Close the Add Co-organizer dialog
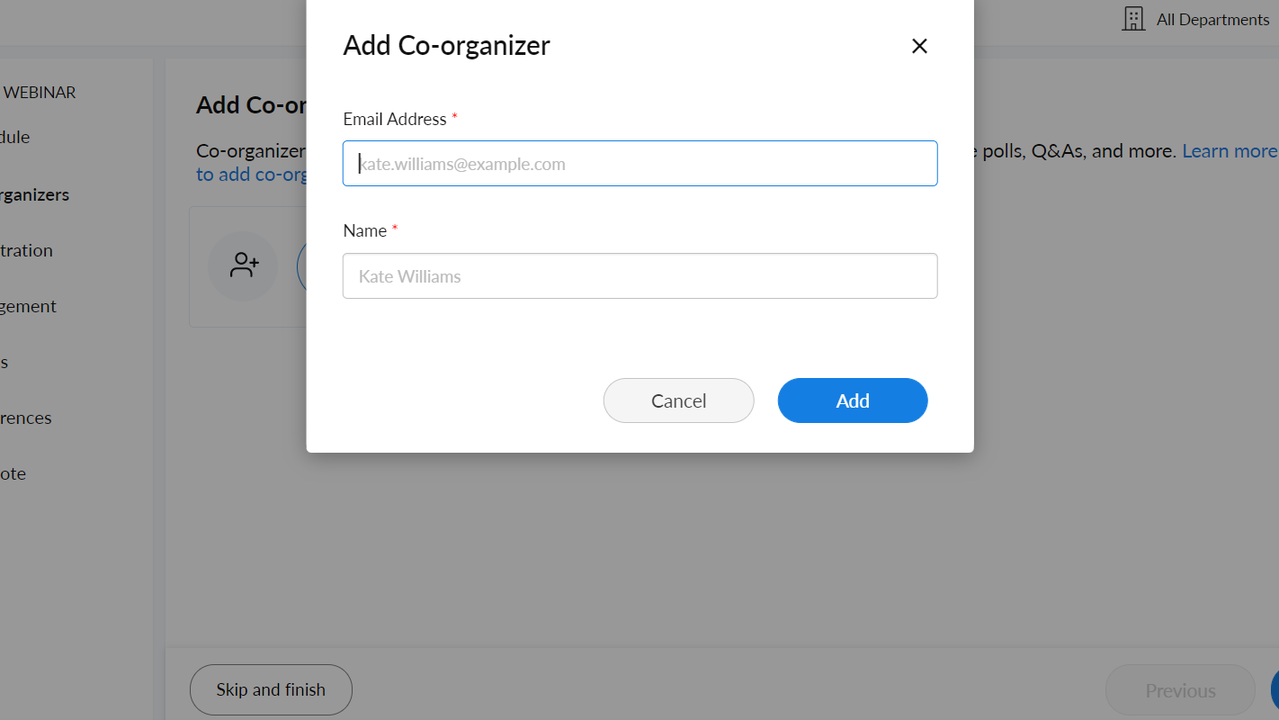1279x720 pixels. point(919,46)
